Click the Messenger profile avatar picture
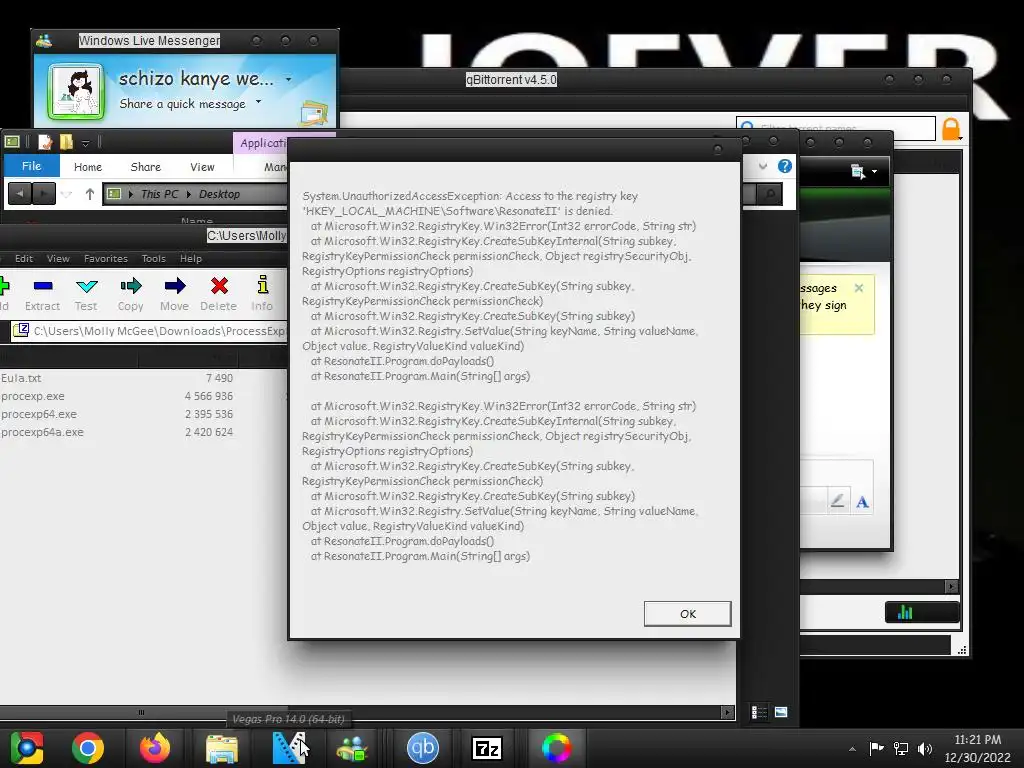 pos(76,91)
